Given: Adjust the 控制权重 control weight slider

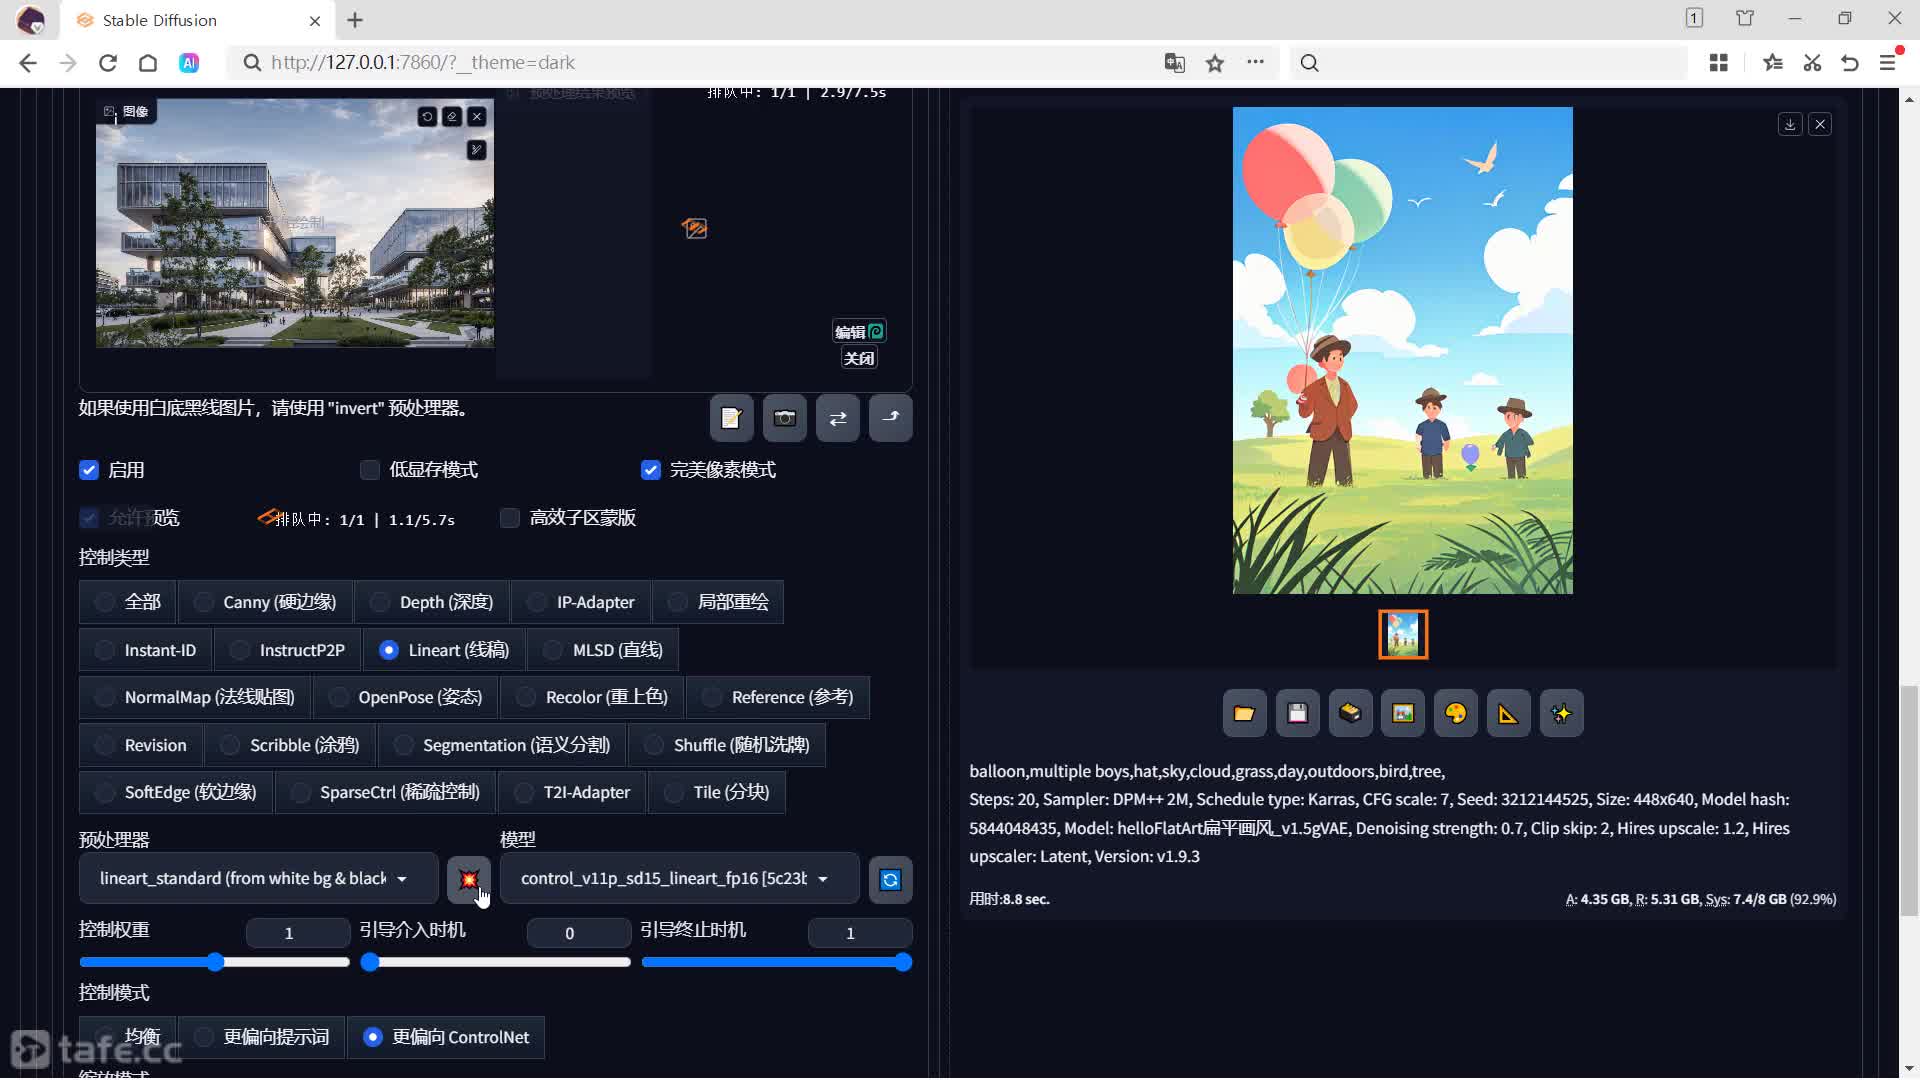Looking at the screenshot, I should coord(214,962).
